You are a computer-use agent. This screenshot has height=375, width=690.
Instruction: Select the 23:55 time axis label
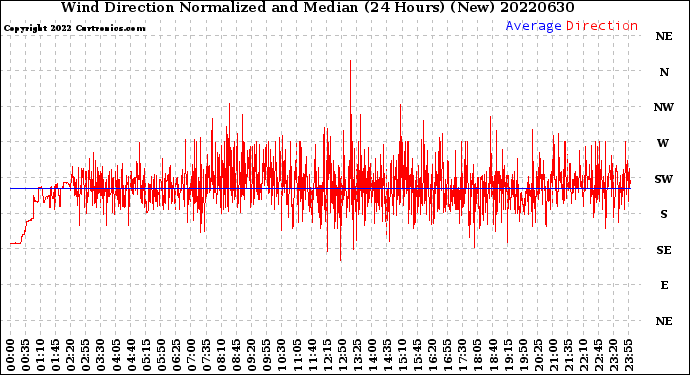coord(628,355)
